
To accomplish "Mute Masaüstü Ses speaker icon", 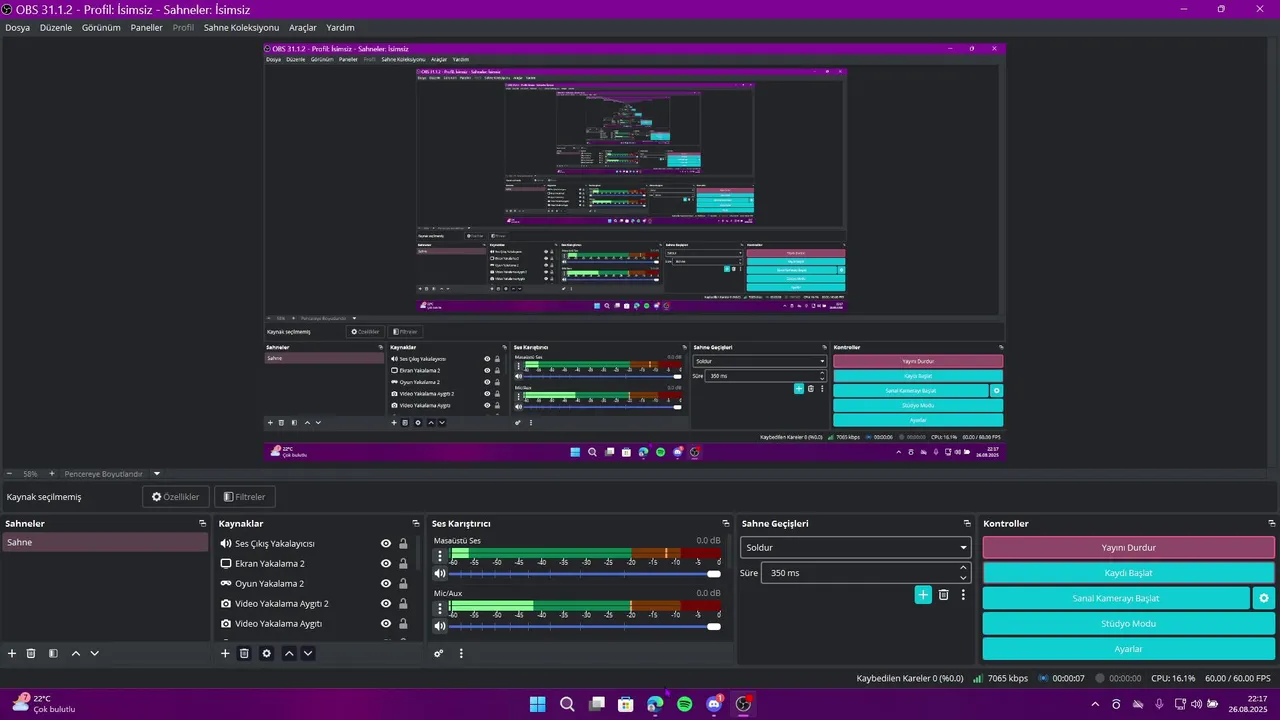I will (439, 574).
